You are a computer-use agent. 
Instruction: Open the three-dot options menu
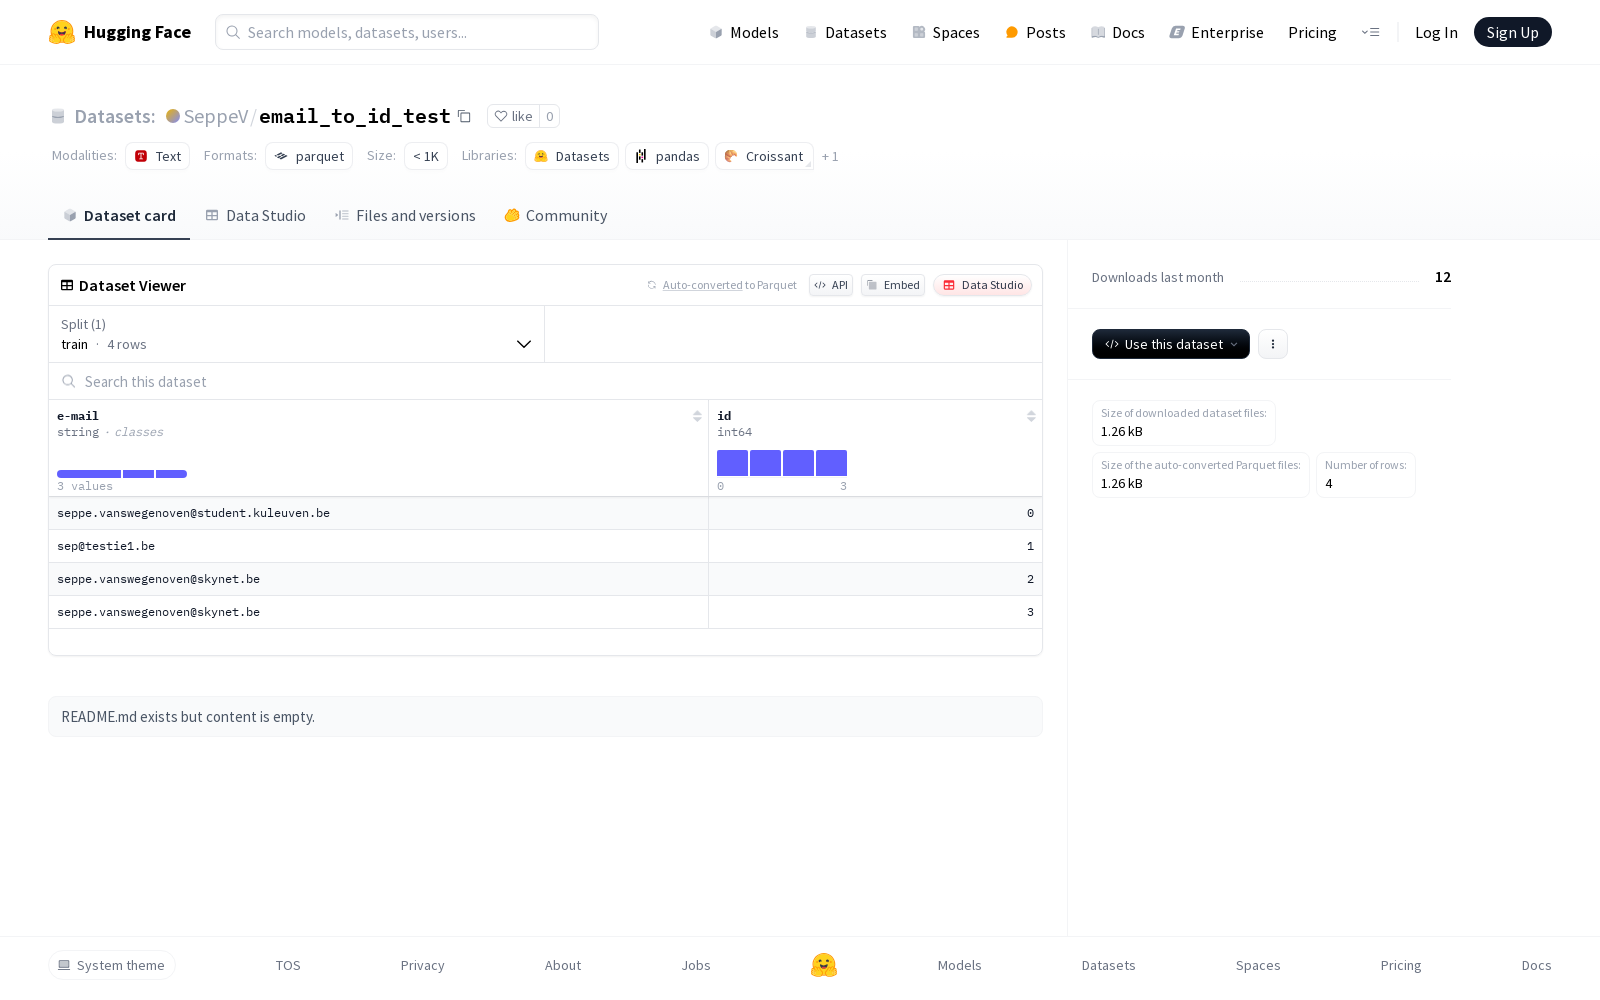coord(1273,344)
